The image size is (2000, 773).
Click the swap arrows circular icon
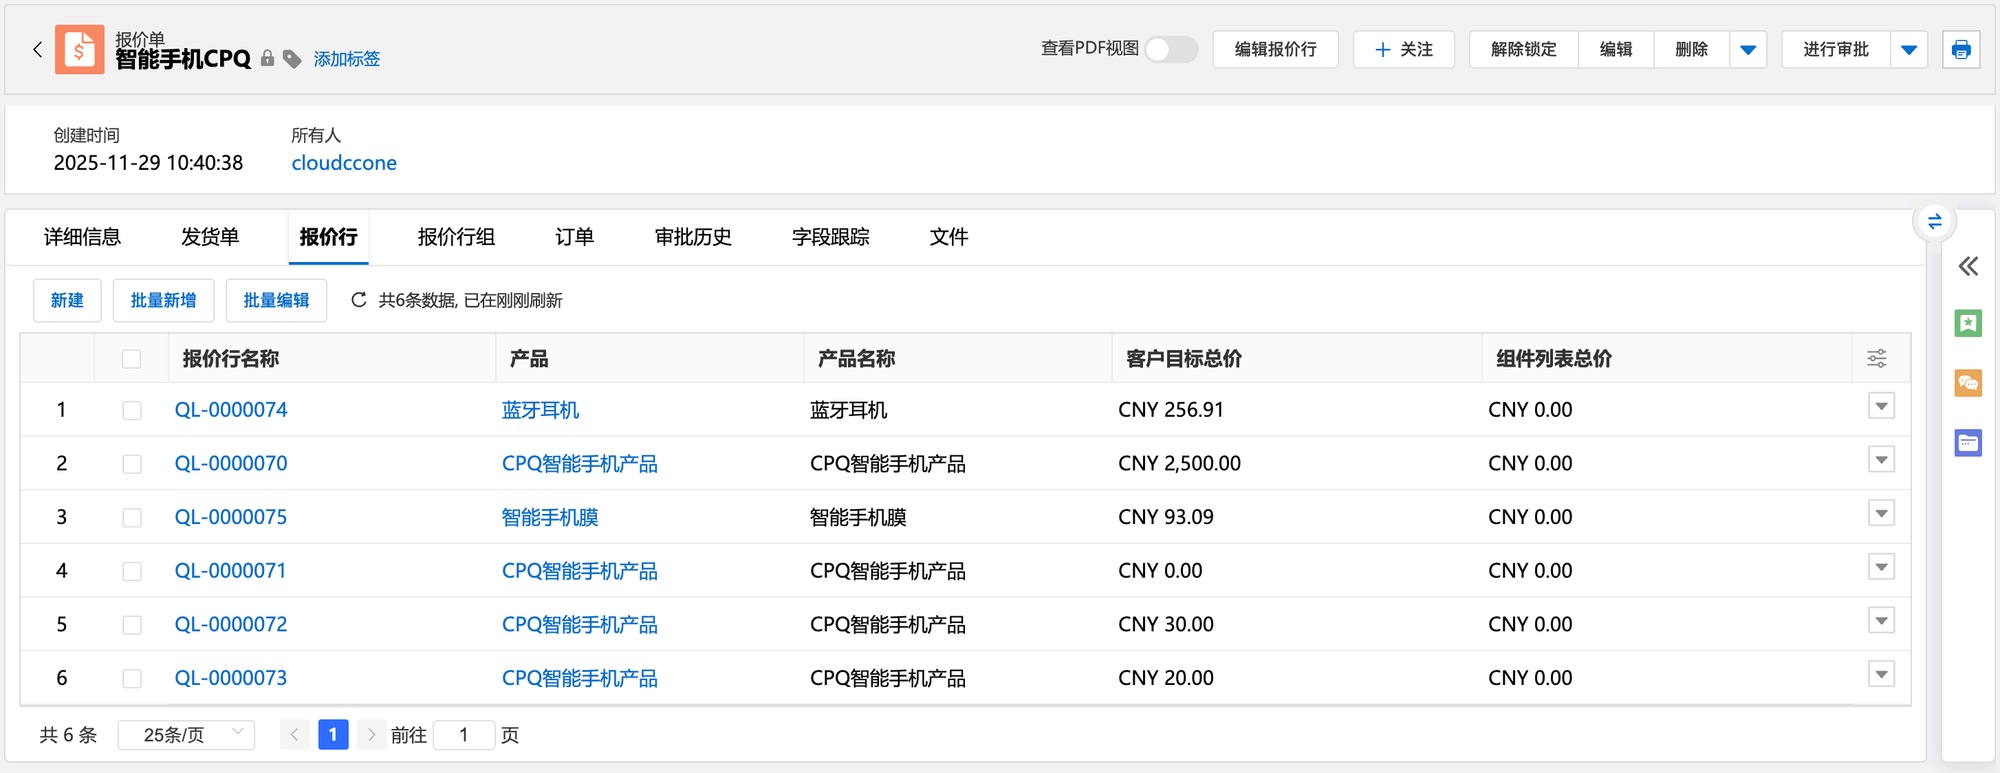[1934, 221]
